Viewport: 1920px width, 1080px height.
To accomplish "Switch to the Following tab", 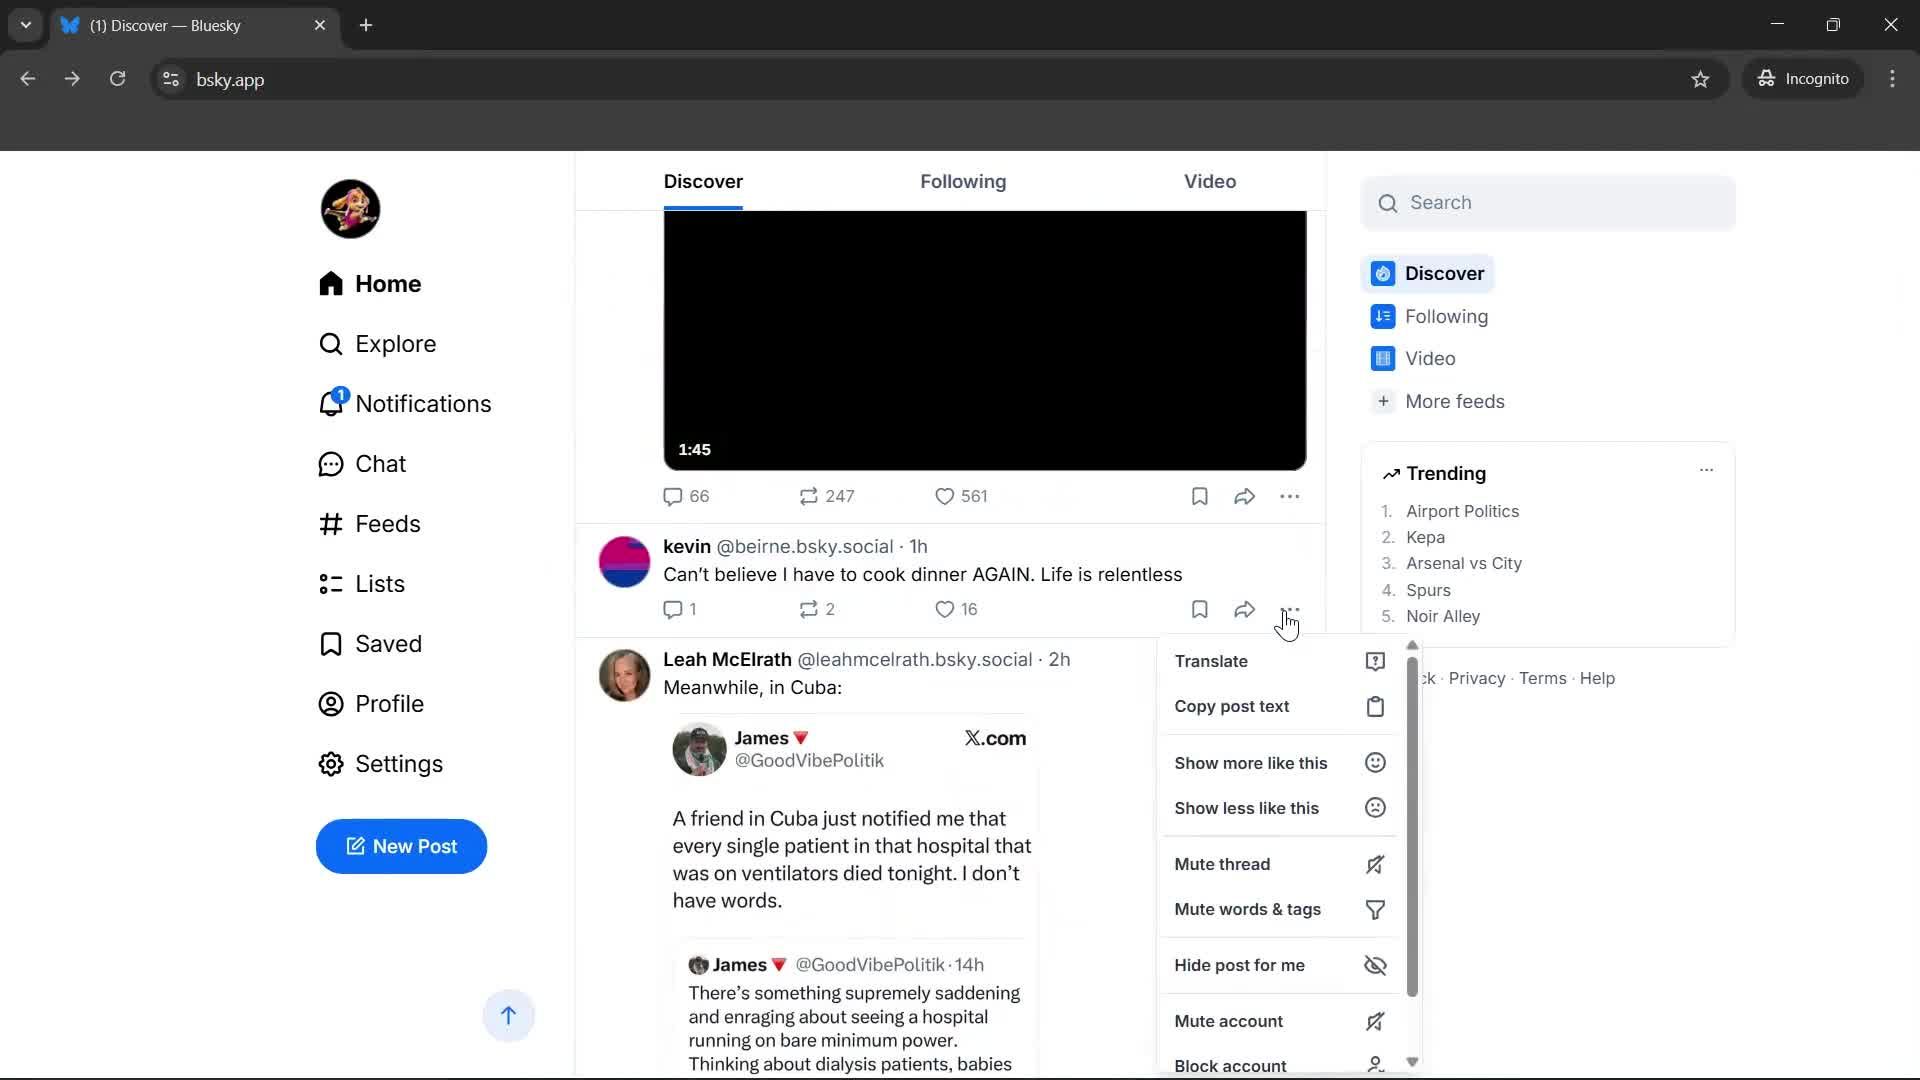I will pyautogui.click(x=963, y=182).
